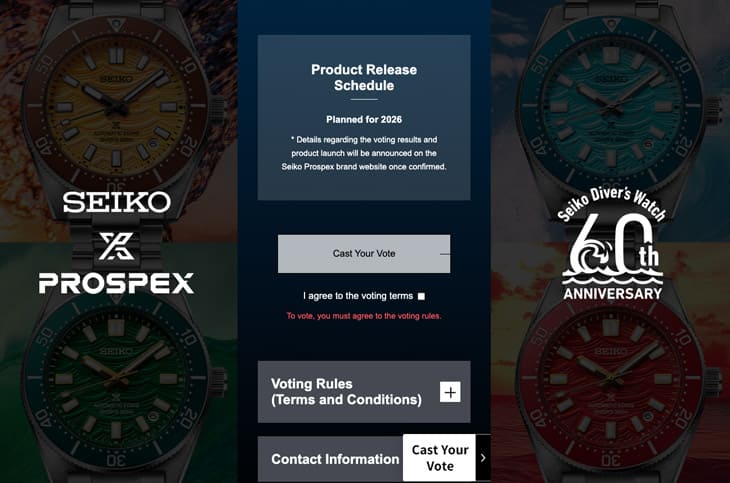
Task: Select the turquoise dial watch image
Action: tap(611, 109)
